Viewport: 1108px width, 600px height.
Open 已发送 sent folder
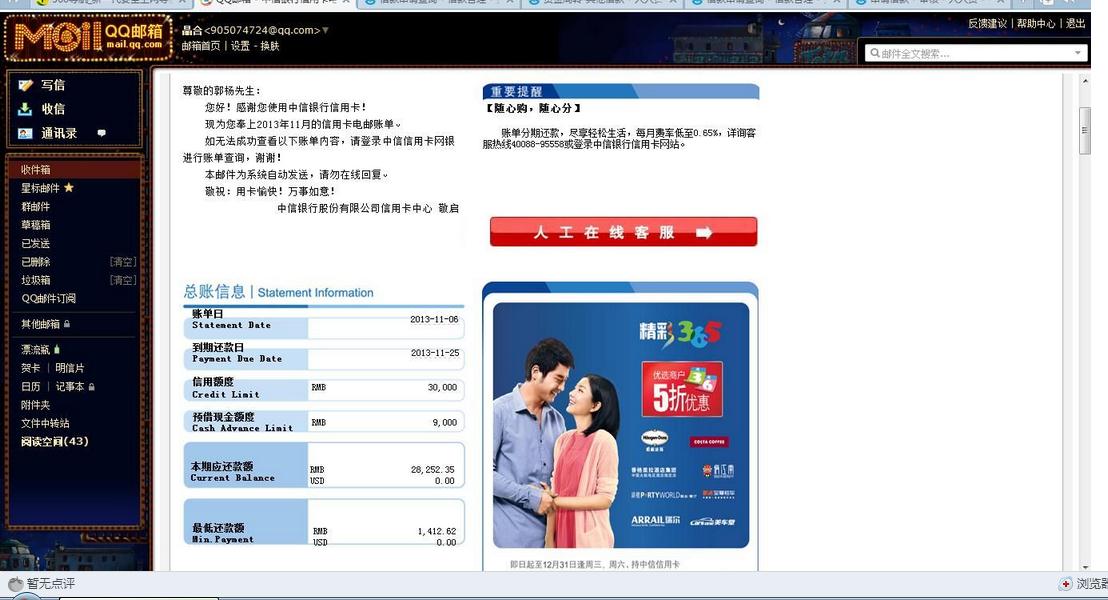pos(35,243)
